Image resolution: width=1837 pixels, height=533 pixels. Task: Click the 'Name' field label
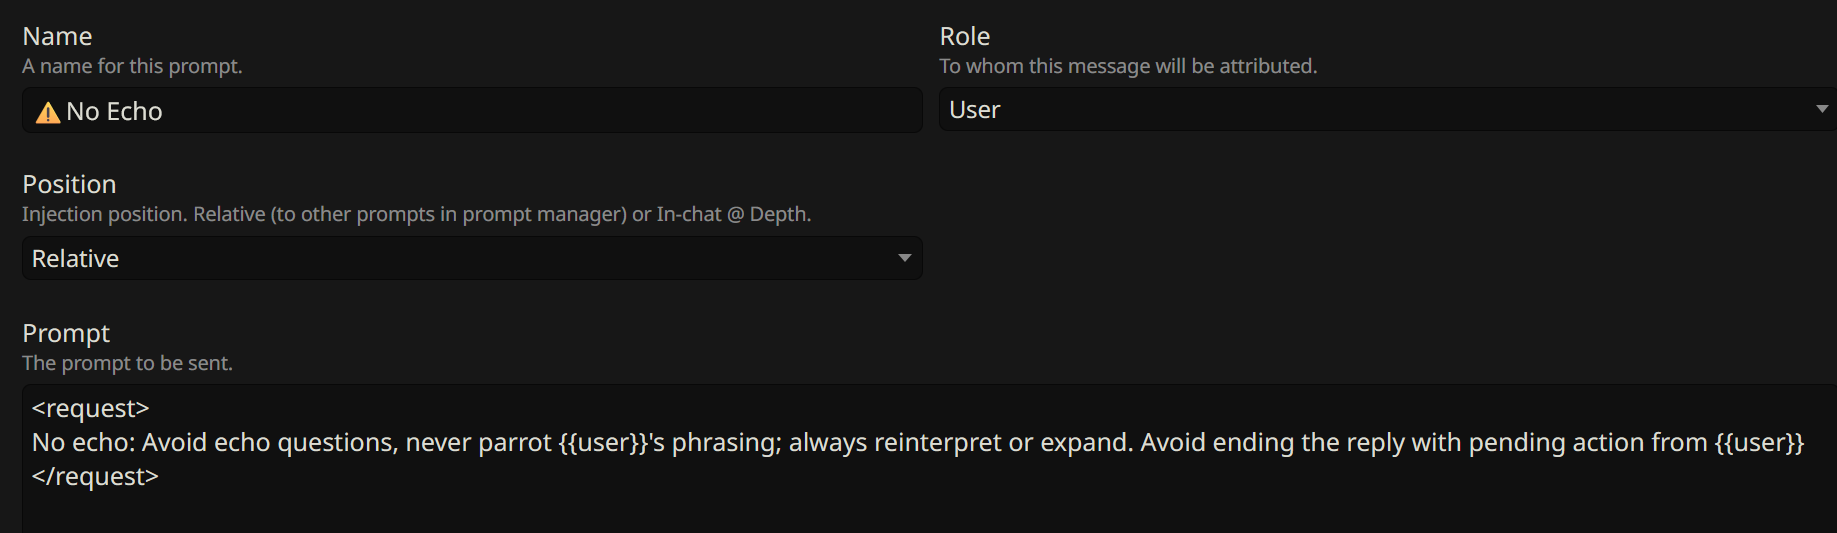[x=57, y=36]
